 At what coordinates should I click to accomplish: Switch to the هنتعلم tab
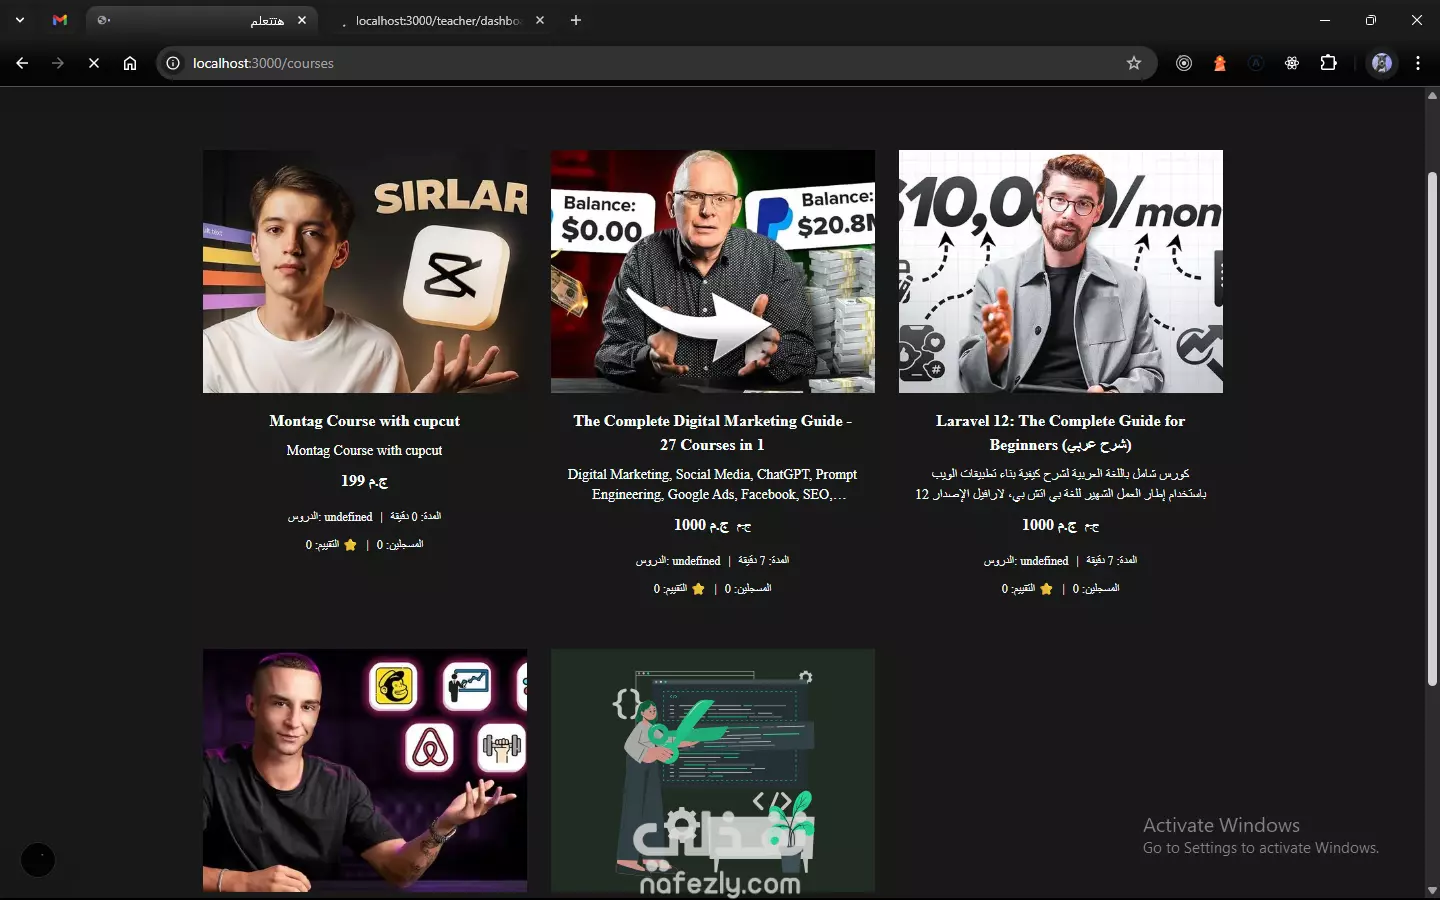(200, 20)
